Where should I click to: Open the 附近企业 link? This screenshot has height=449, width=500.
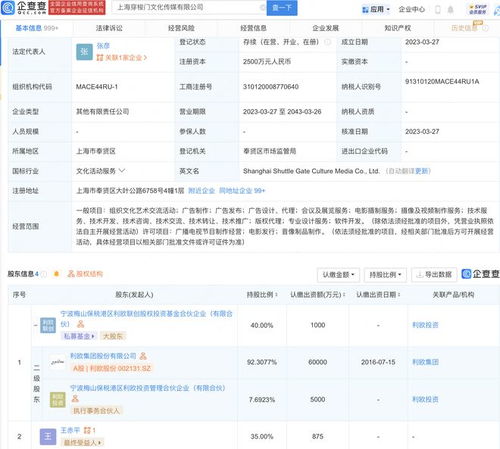coord(201,191)
